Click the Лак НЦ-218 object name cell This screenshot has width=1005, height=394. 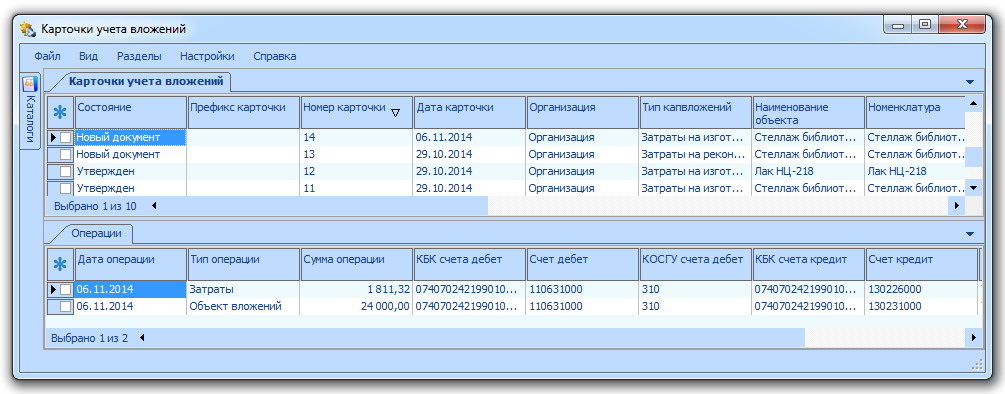808,172
